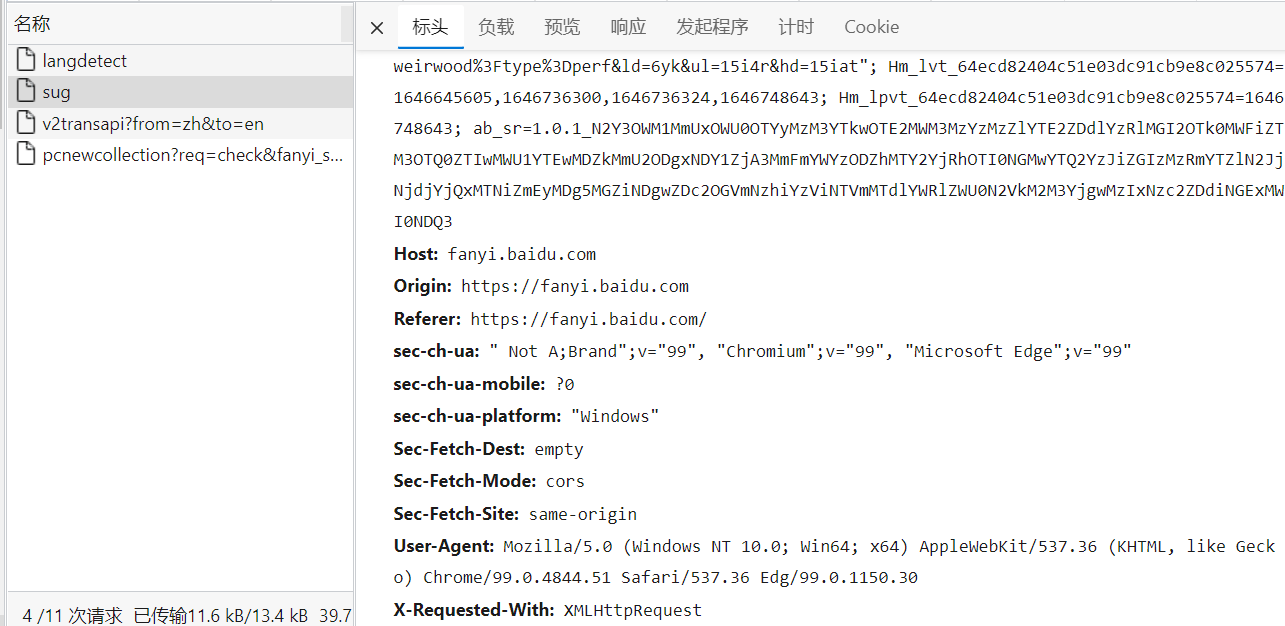The height and width of the screenshot is (626, 1285).
Task: Click the Sec-Fetch-Dest value empty
Action: click(559, 449)
